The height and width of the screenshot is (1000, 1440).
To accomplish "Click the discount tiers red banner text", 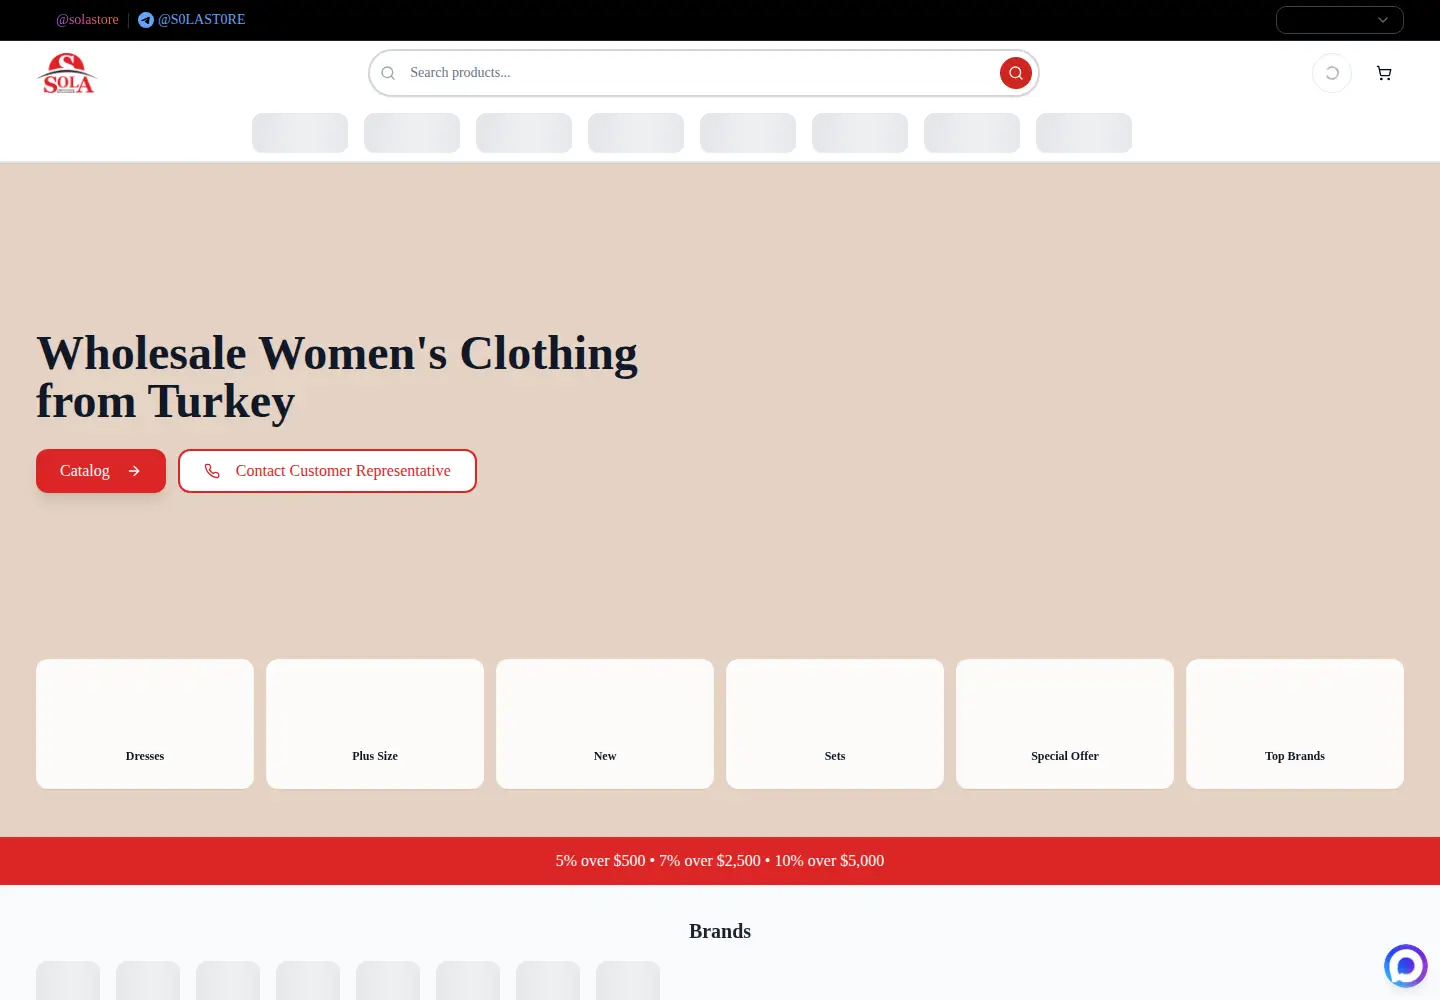I will tap(720, 861).
